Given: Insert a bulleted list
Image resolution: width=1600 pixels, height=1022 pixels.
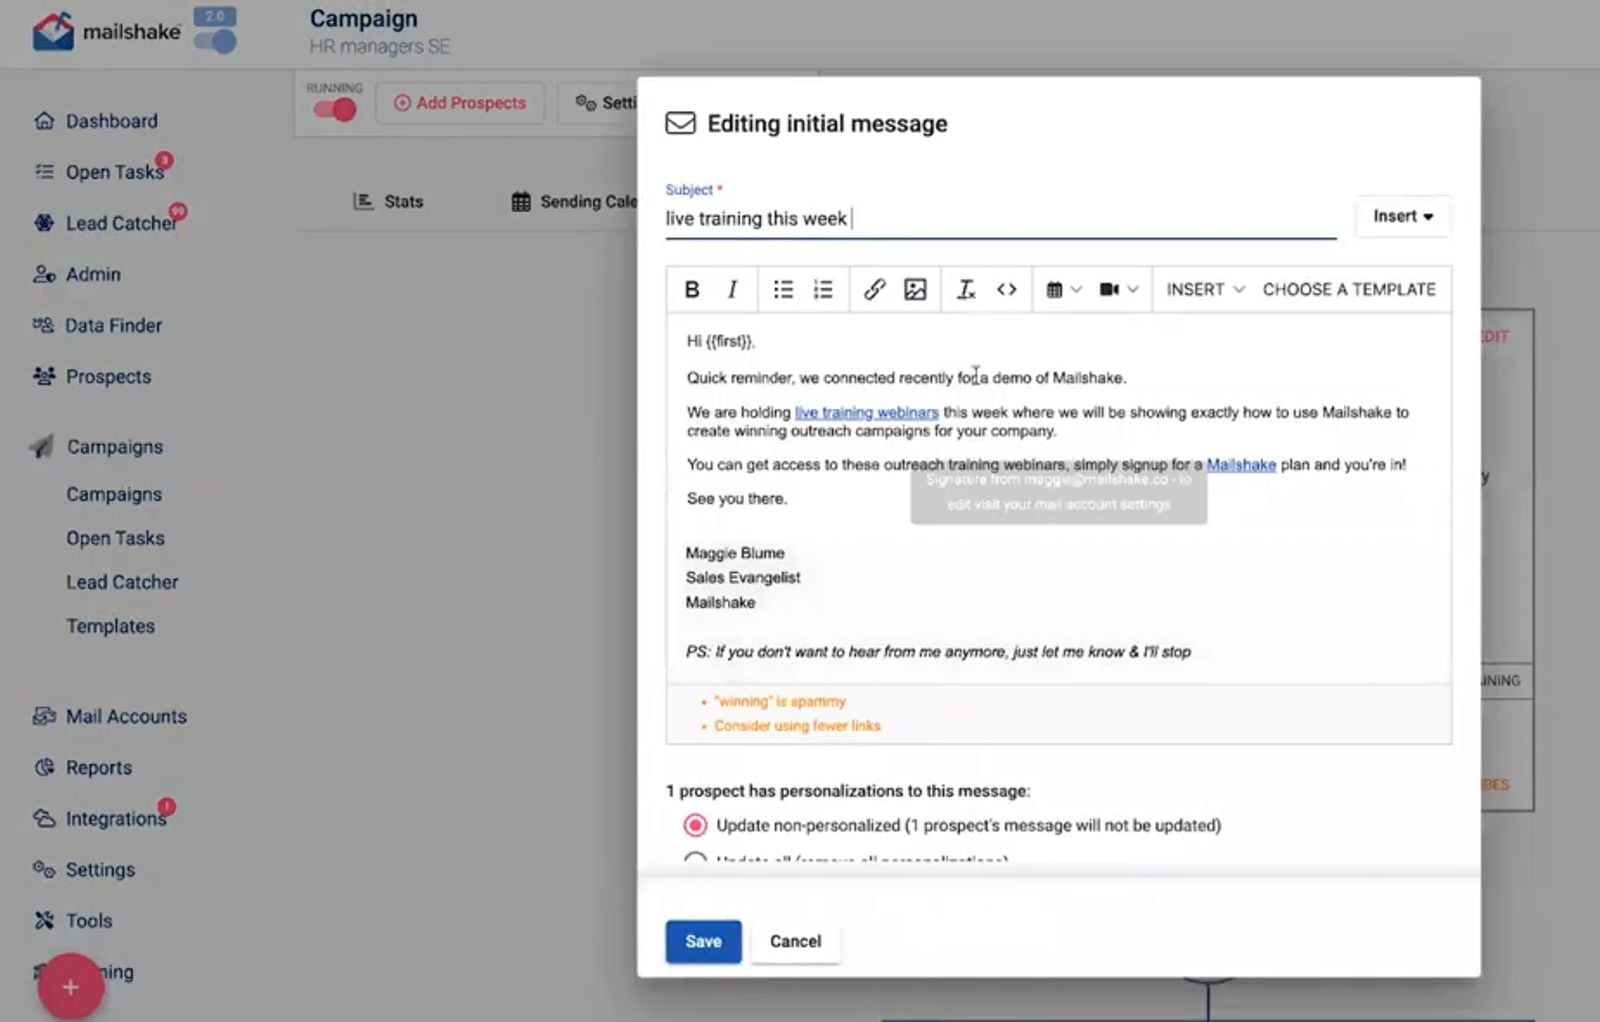Looking at the screenshot, I should 783,289.
